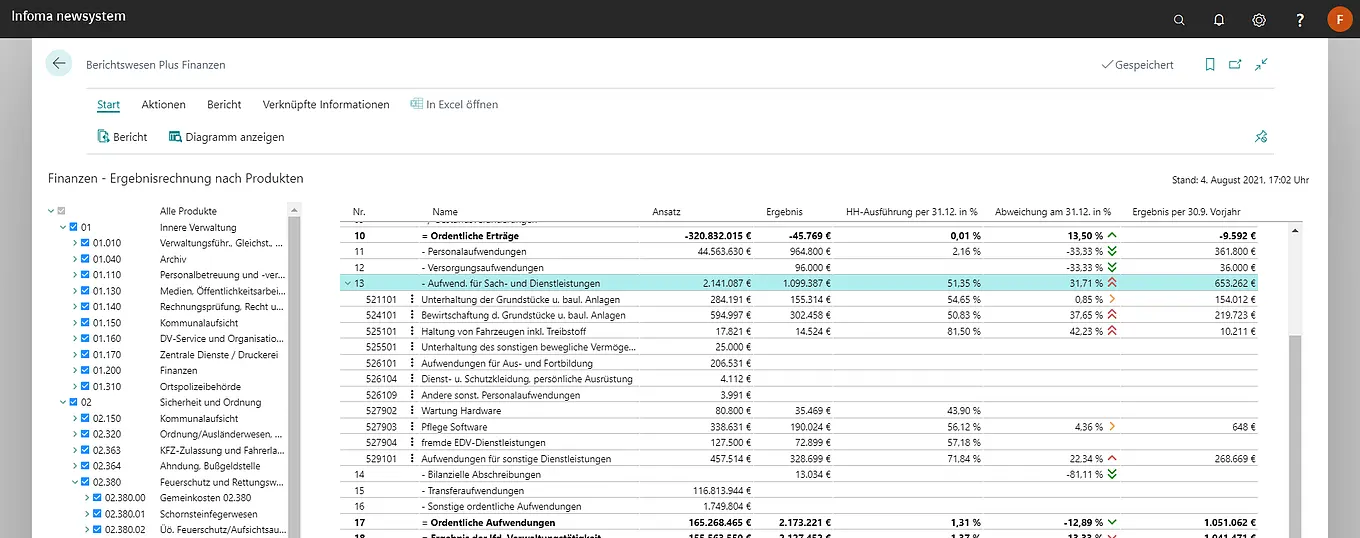Toggle the checkbox for 01.040 Archiv
Viewport: 1360px width, 538px height.
85,259
